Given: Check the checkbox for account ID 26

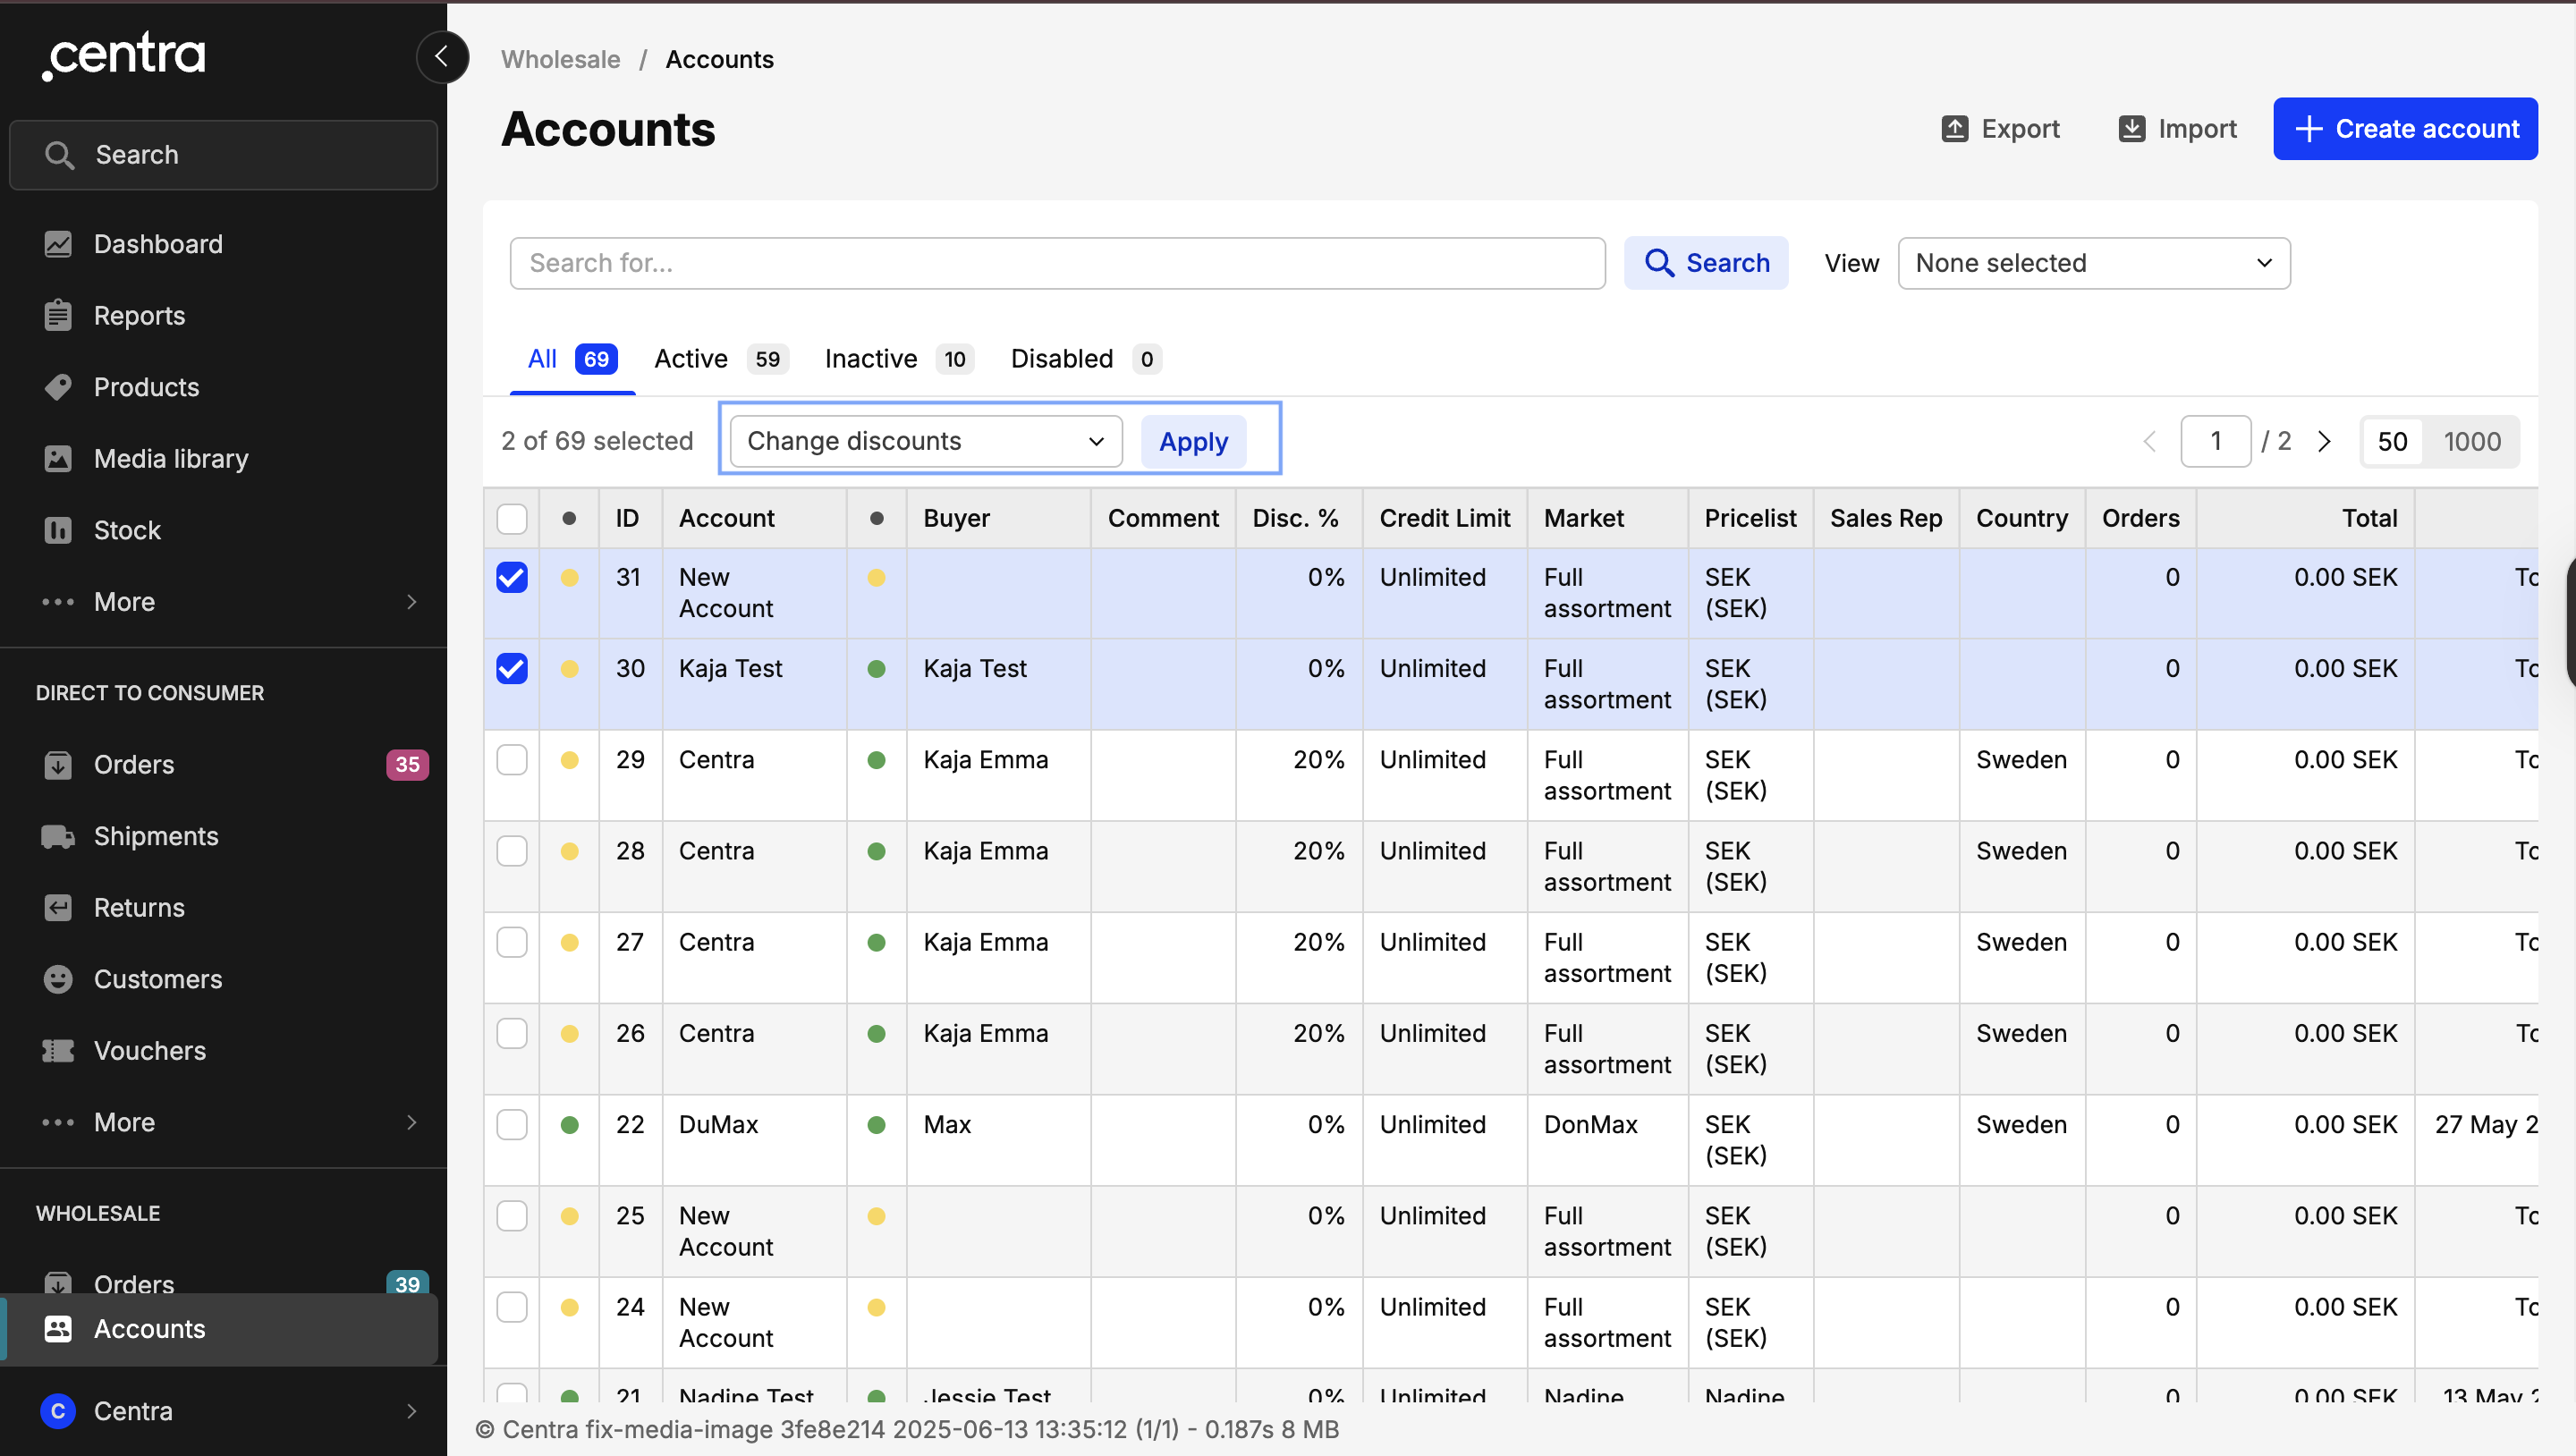Looking at the screenshot, I should click(512, 1033).
